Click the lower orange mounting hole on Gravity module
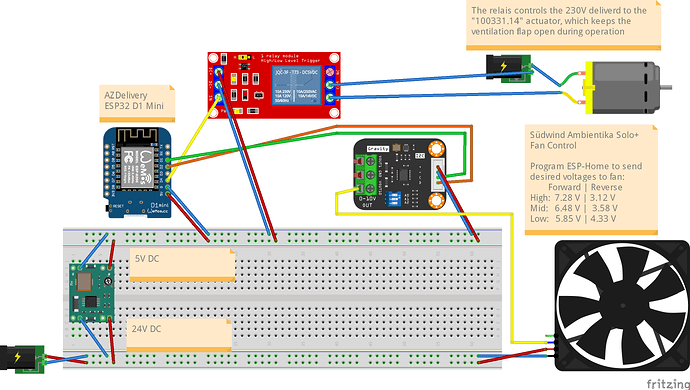690x390 pixels. [436, 201]
